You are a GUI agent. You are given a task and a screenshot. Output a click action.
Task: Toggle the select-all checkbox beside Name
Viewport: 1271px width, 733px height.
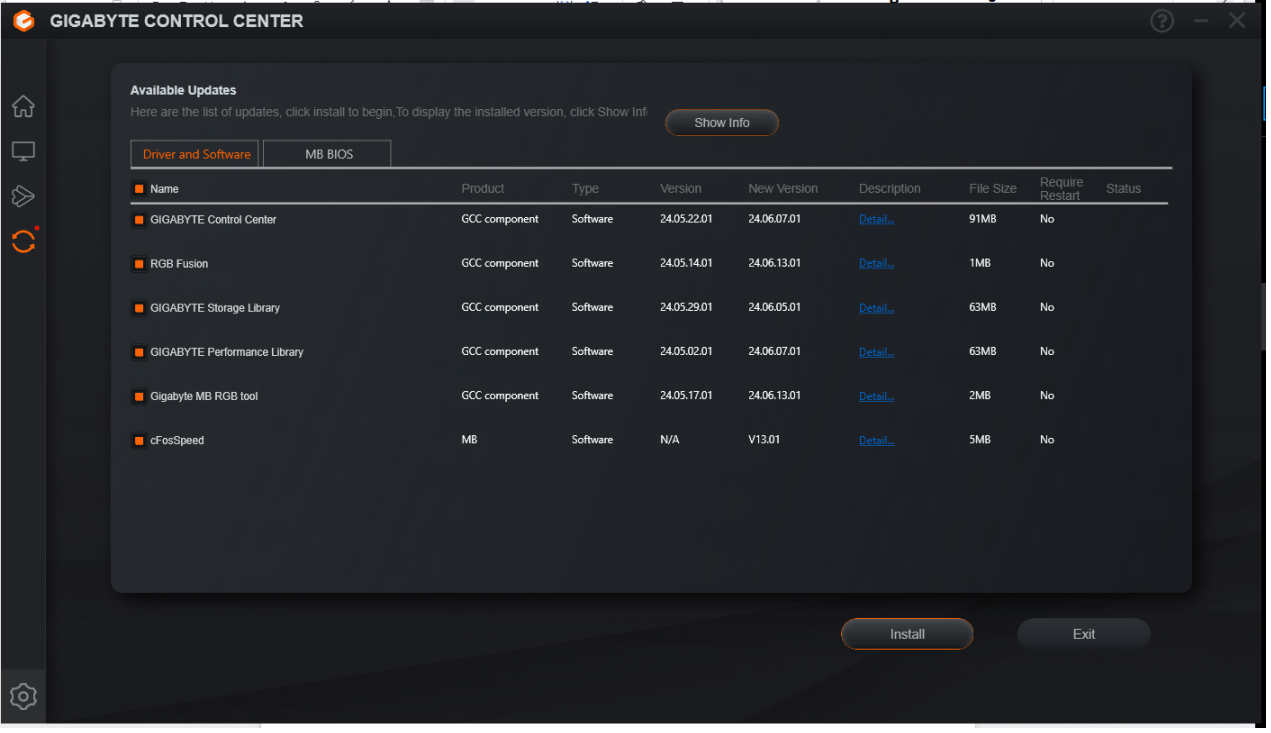[139, 189]
